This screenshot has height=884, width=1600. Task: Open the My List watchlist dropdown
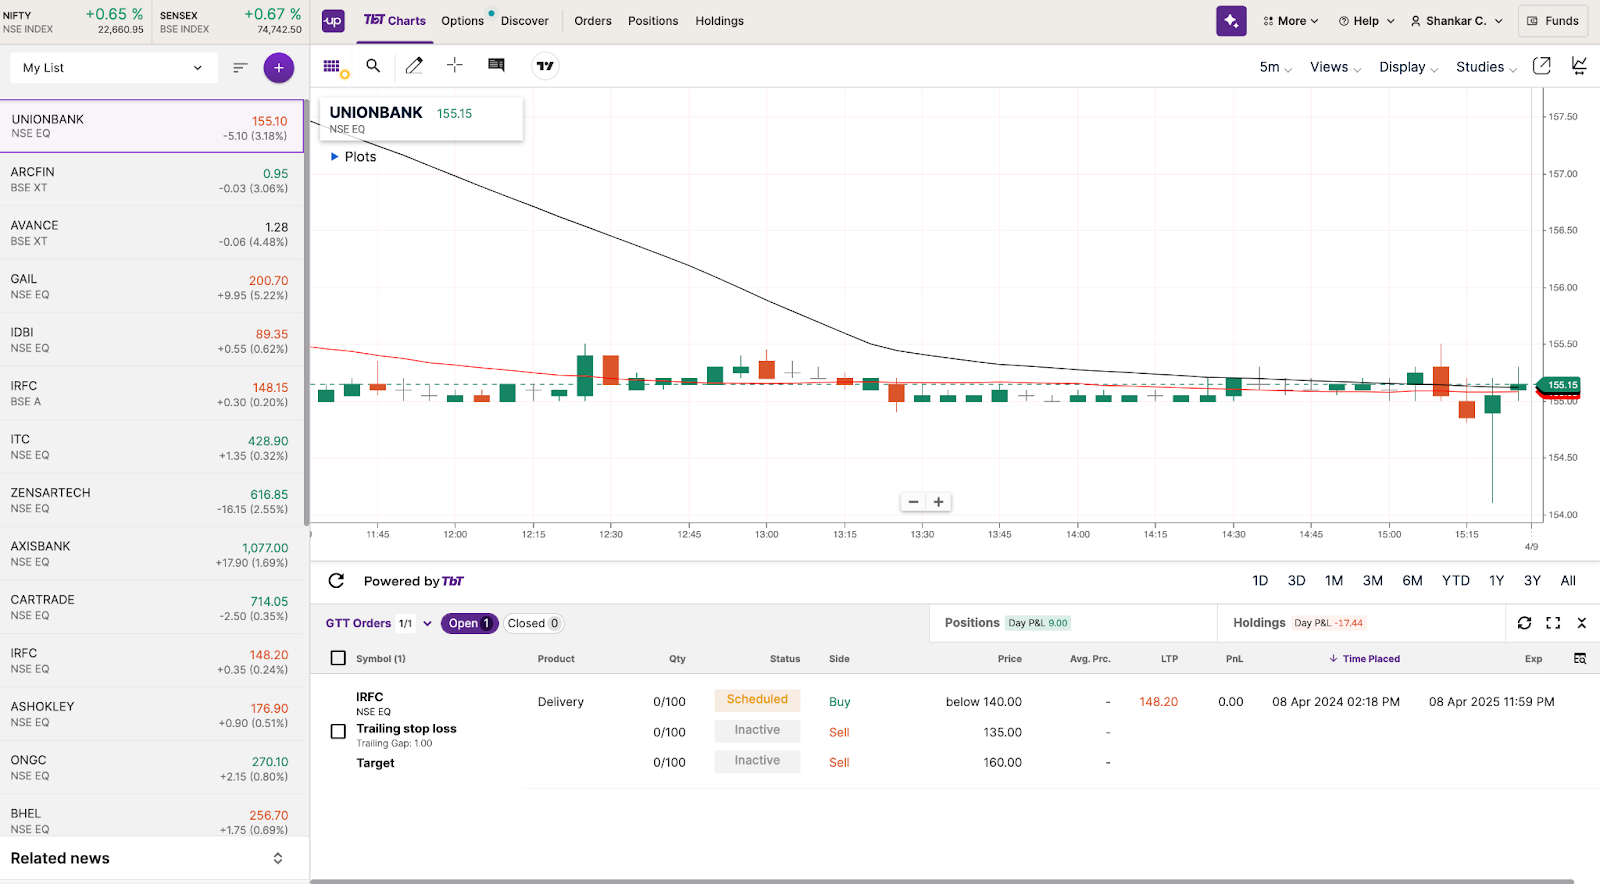click(112, 68)
